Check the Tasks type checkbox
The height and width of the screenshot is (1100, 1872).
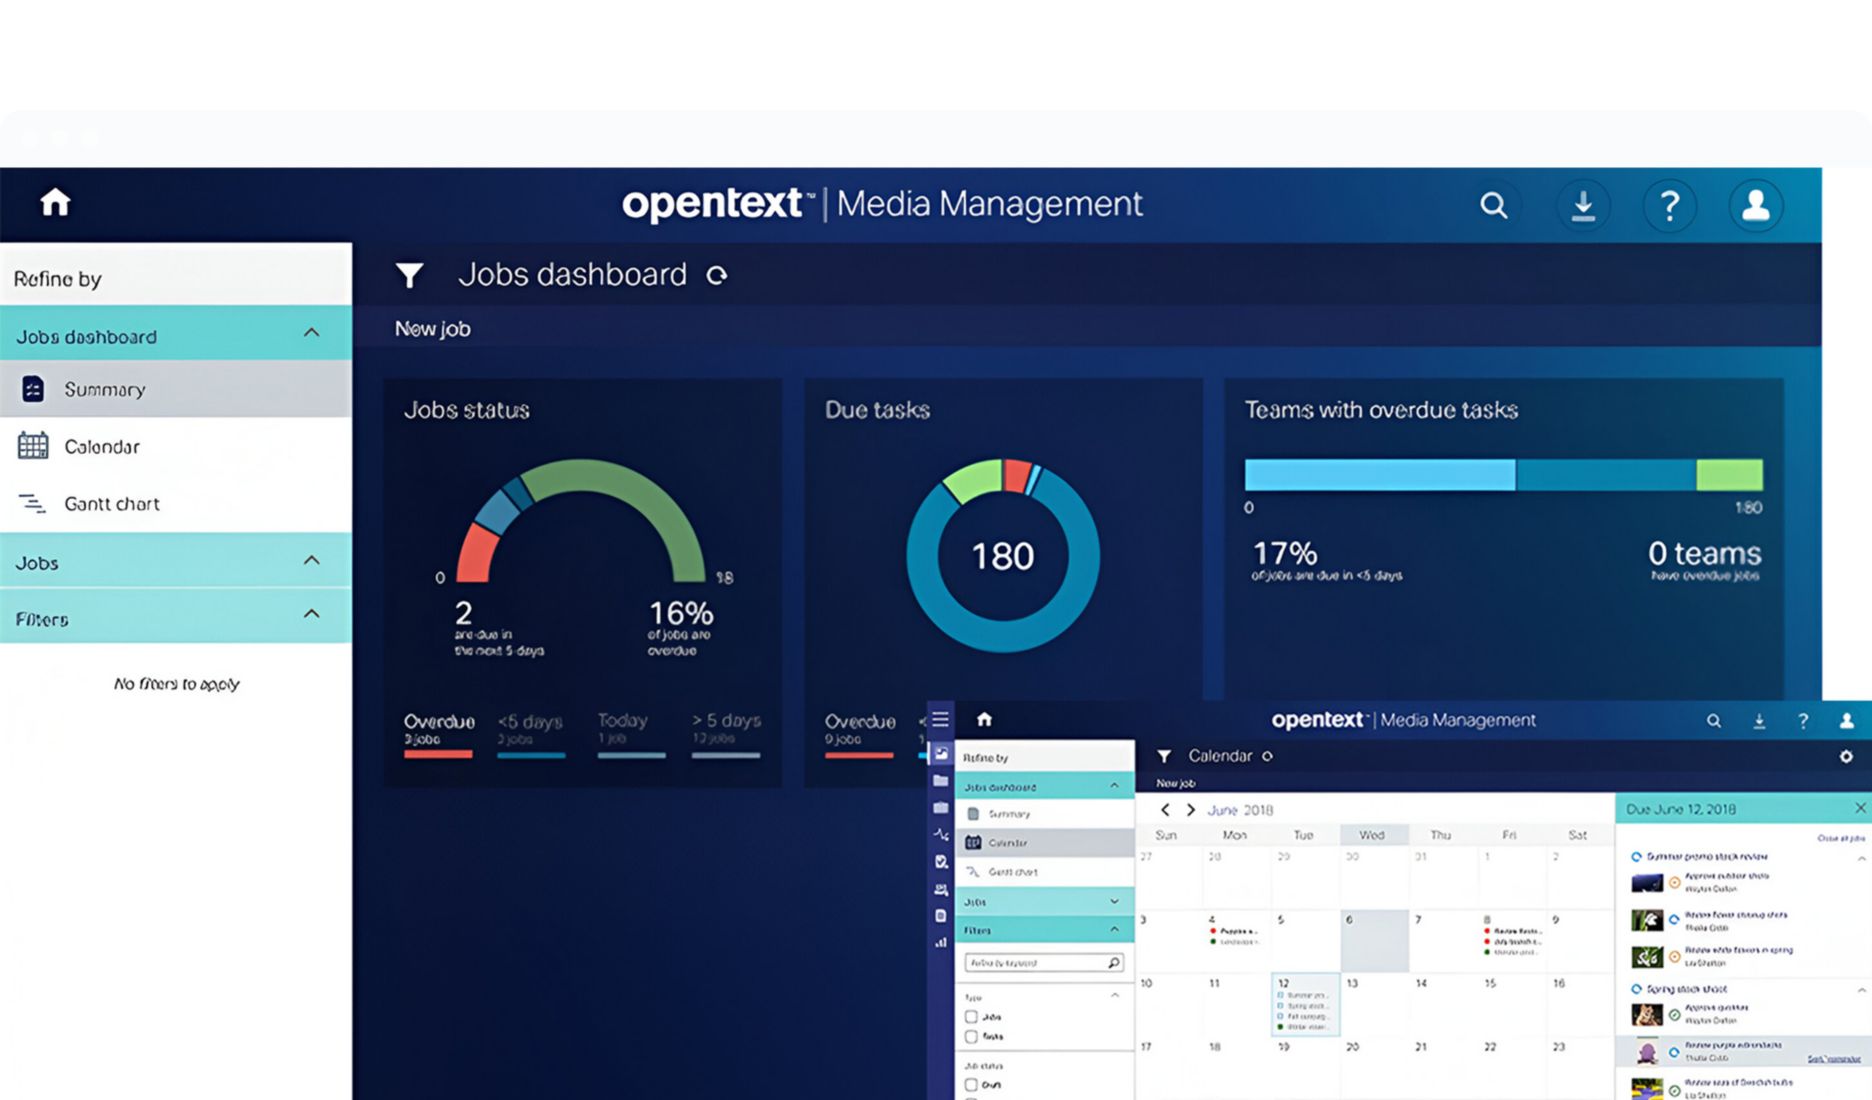[971, 1036]
